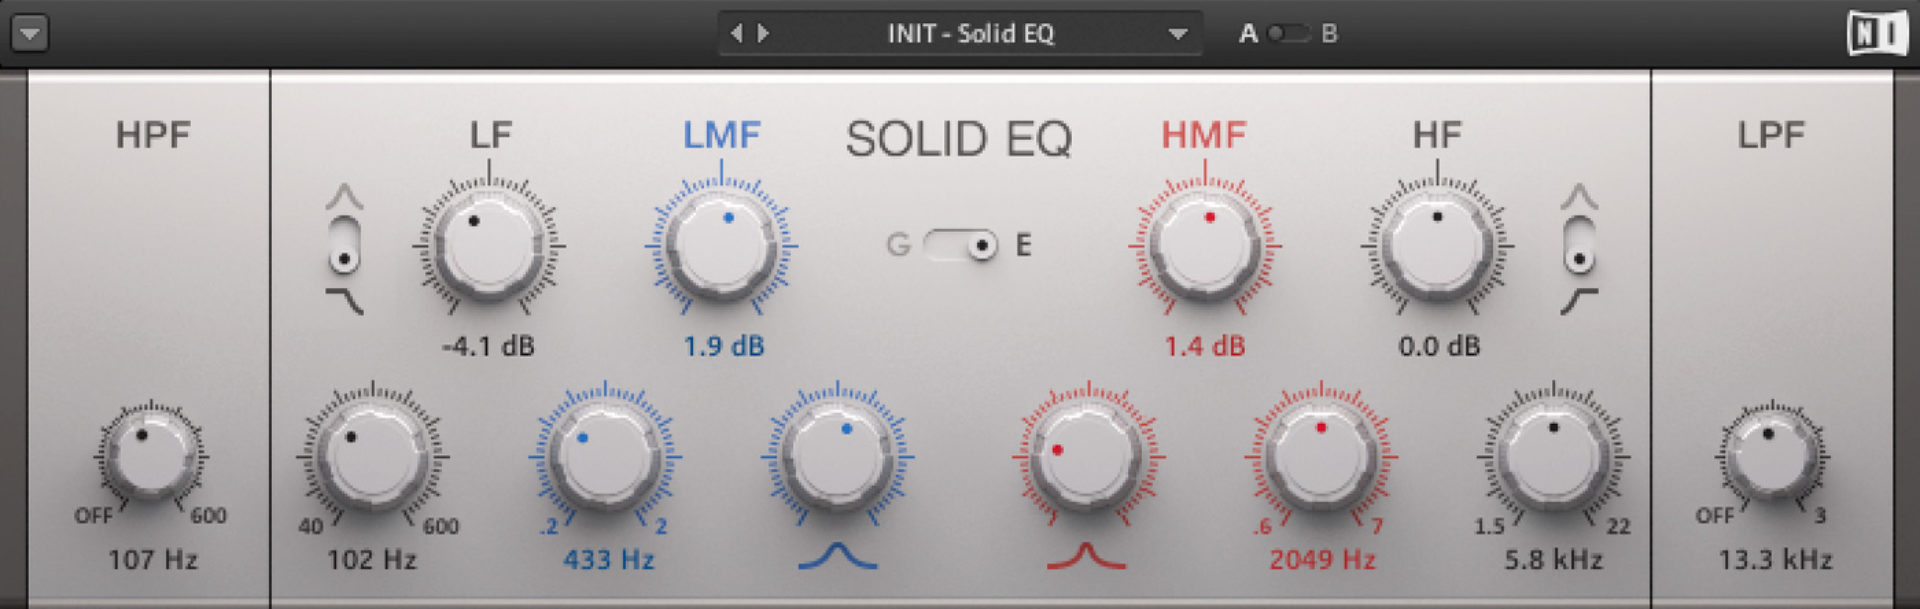Click the LMF gain knob
Image resolution: width=1920 pixels, height=609 pixels.
click(x=721, y=245)
